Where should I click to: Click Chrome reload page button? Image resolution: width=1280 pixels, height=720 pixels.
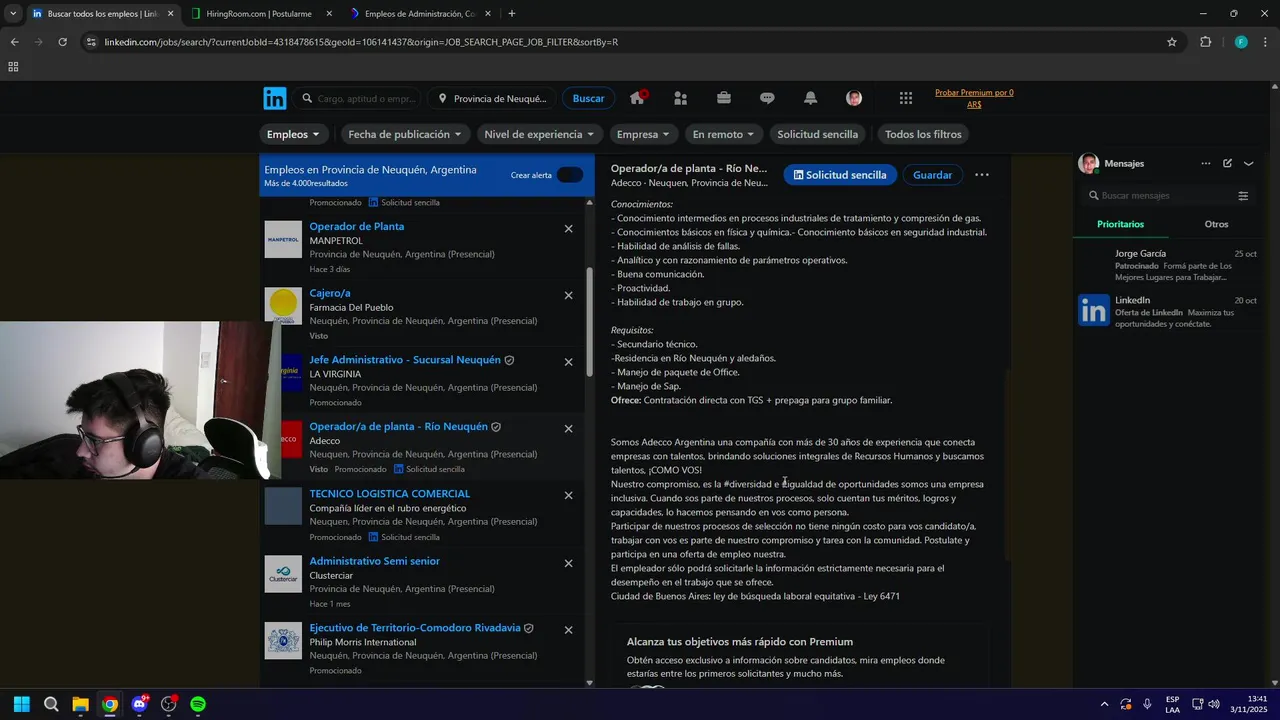62,42
